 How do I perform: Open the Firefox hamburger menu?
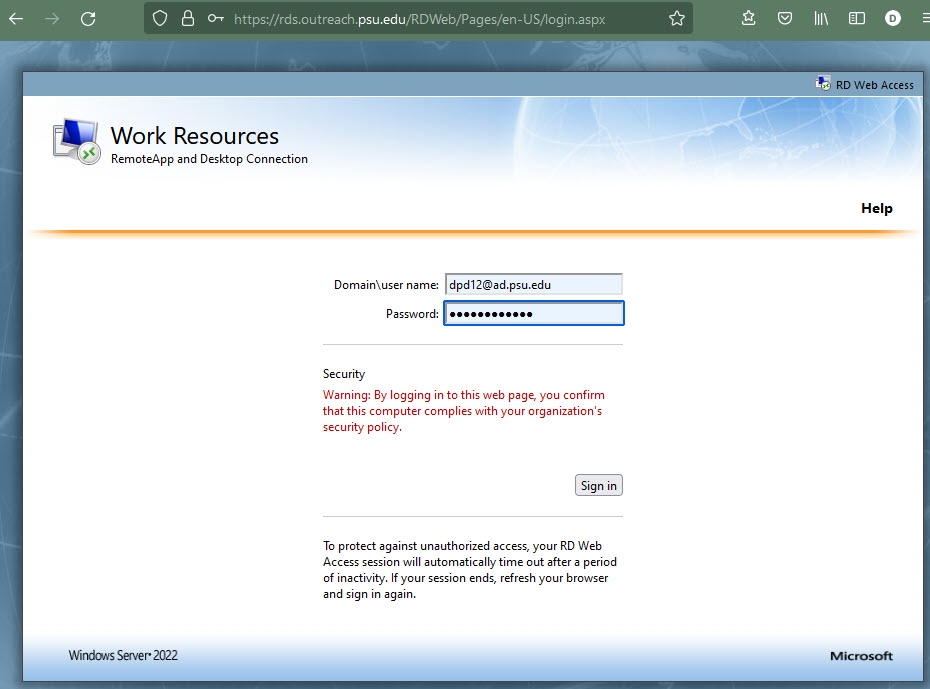pyautogui.click(x=924, y=17)
